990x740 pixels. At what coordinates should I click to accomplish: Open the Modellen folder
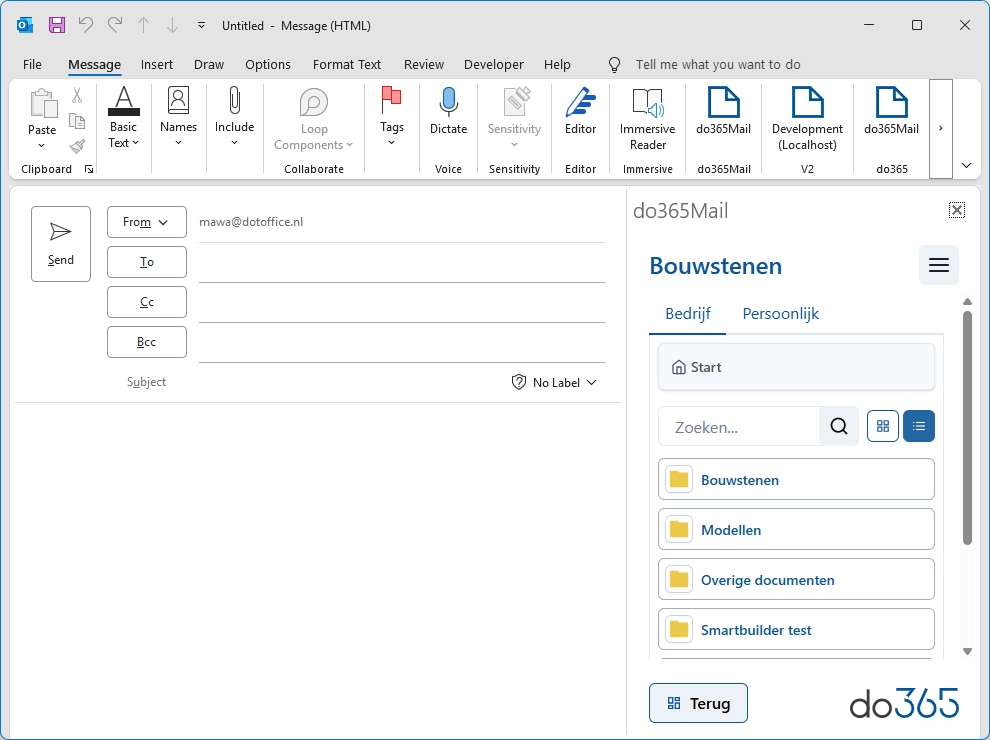point(796,529)
